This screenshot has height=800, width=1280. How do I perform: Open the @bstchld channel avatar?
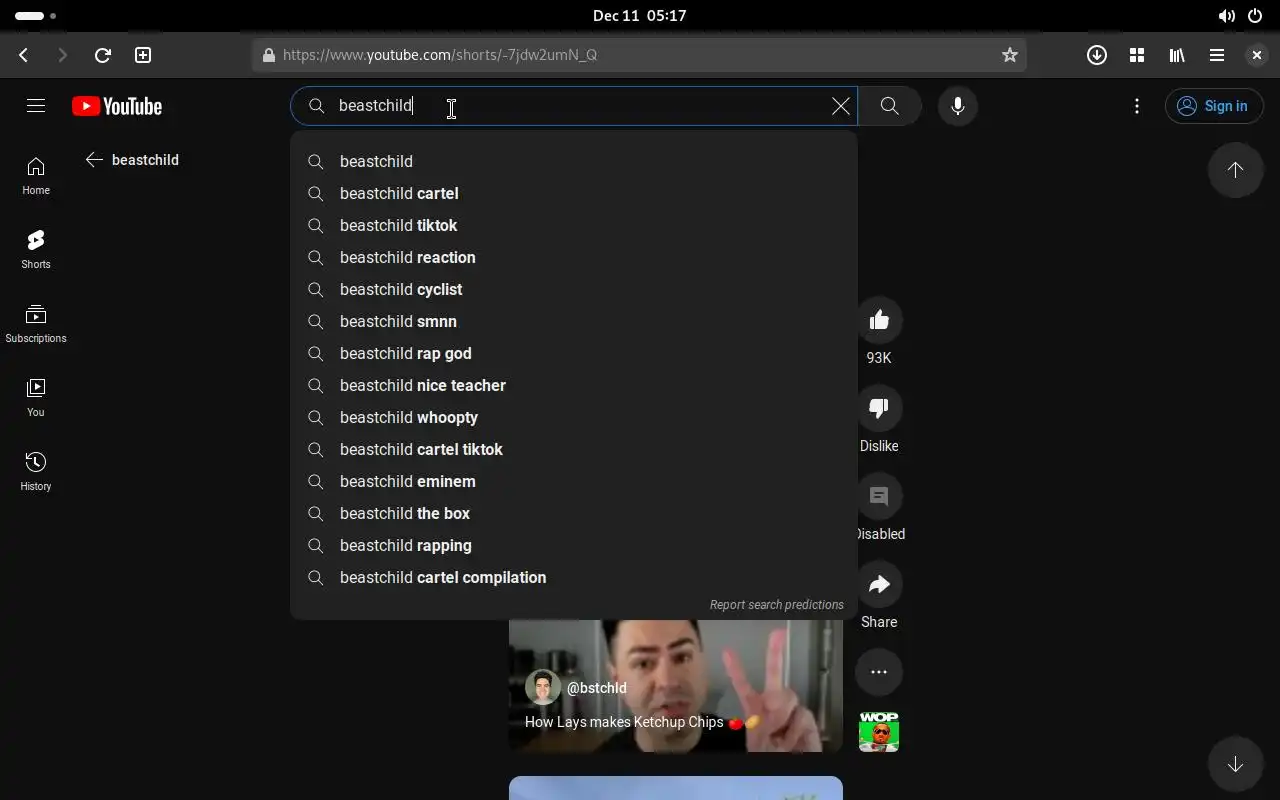tap(543, 688)
